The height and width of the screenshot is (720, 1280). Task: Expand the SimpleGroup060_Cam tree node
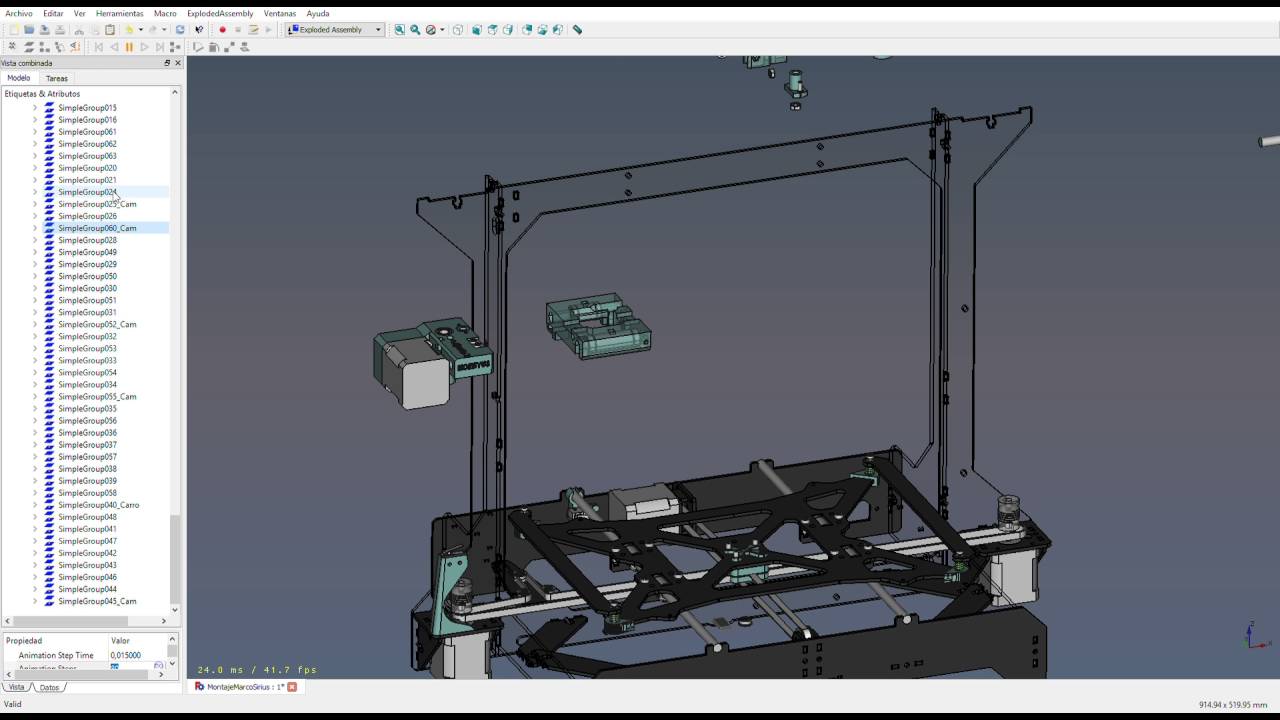[x=35, y=228]
